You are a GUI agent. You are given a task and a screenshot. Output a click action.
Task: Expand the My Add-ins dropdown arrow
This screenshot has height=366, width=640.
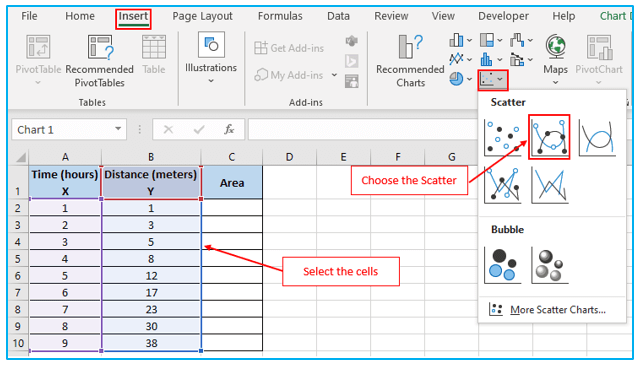point(334,75)
